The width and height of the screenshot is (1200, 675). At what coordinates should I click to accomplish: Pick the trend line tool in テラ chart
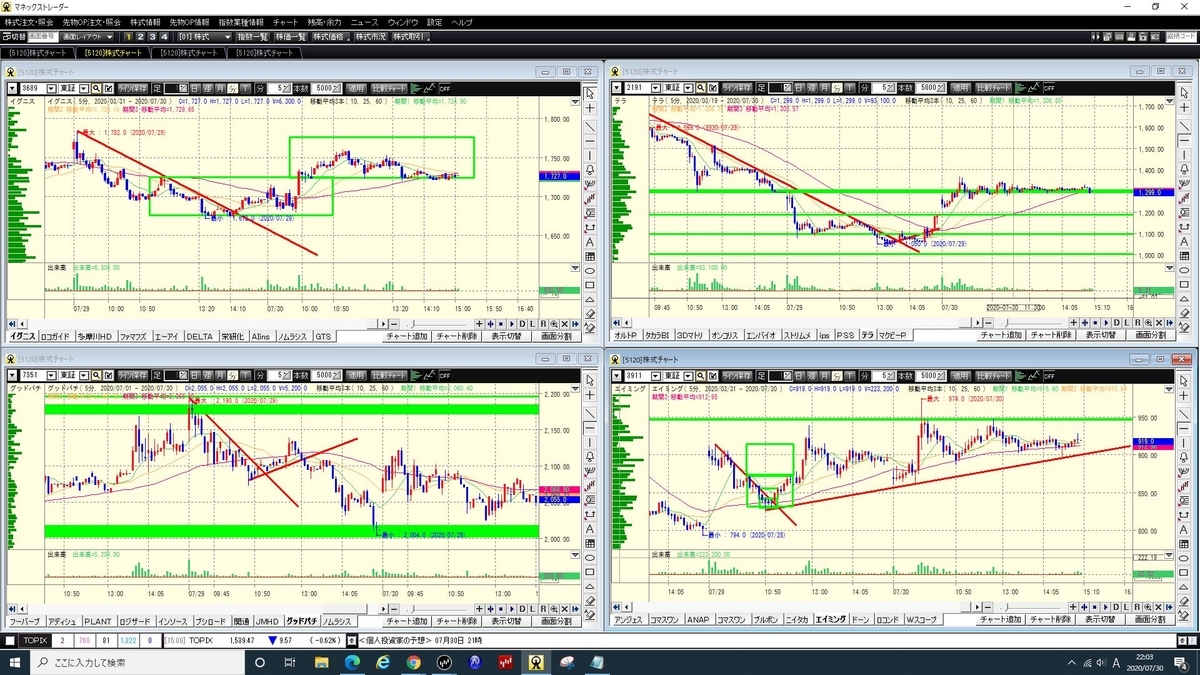click(1184, 126)
